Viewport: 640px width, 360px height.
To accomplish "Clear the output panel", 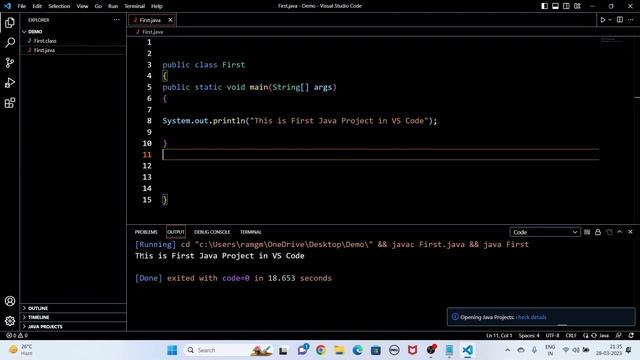I will click(x=587, y=232).
